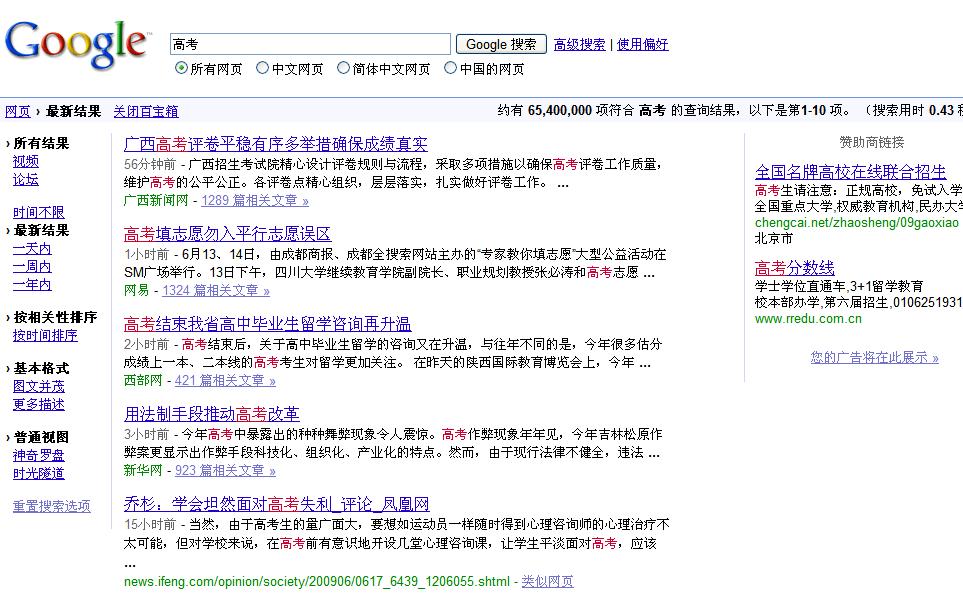Screen dimensions: 963x594
Task: Select the 简体中文网页 radio button
Action: [x=343, y=68]
